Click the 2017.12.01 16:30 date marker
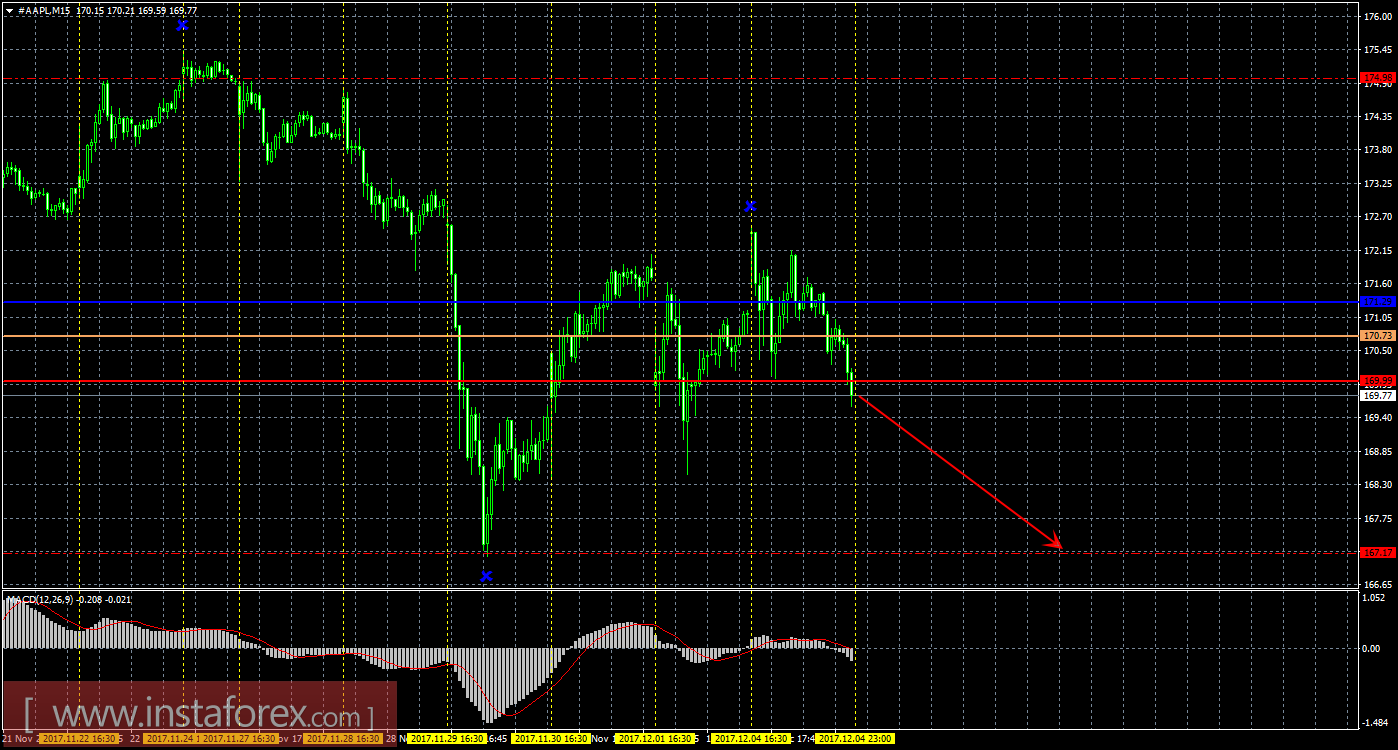This screenshot has height=750, width=1398. tap(656, 739)
